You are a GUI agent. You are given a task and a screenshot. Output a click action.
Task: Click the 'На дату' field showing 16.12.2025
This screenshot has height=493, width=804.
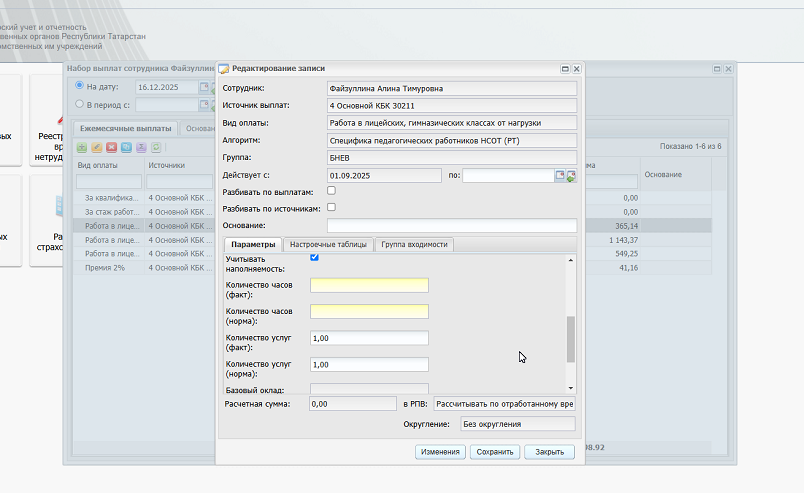167,87
